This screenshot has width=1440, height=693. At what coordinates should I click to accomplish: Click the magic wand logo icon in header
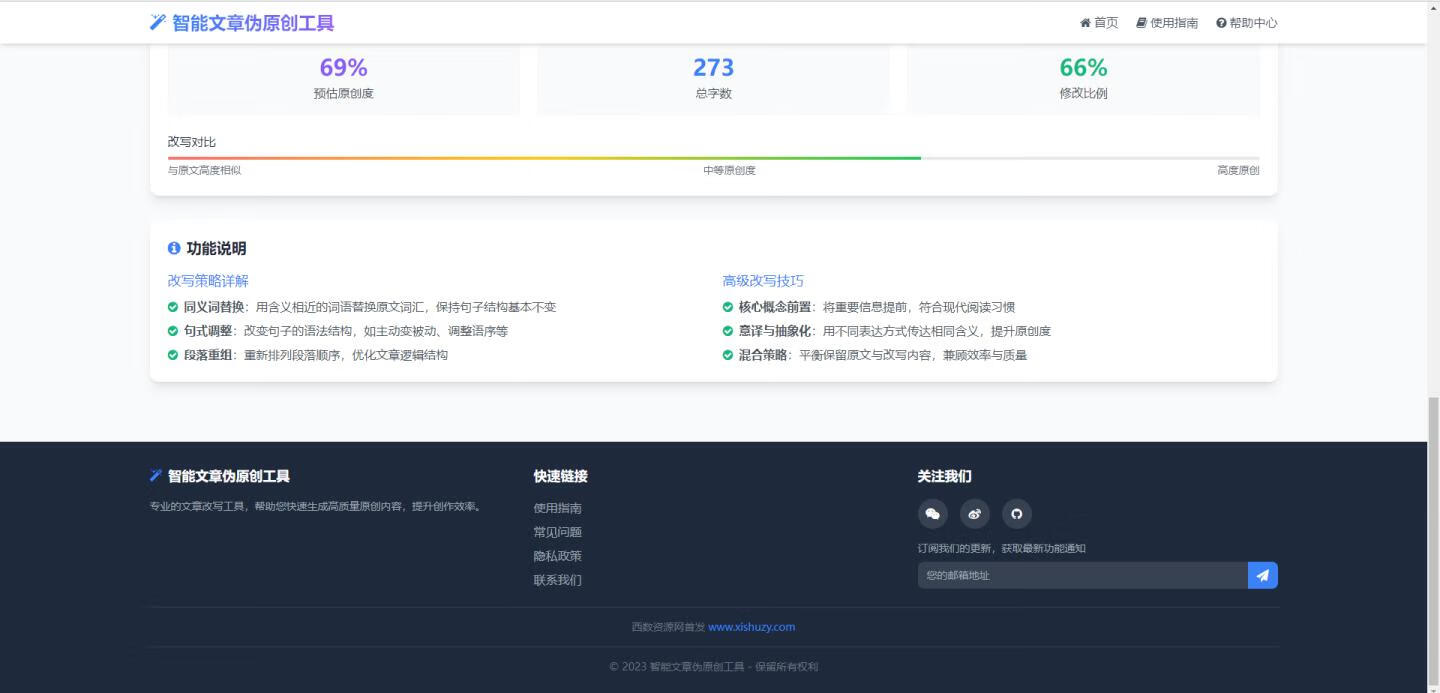click(157, 21)
